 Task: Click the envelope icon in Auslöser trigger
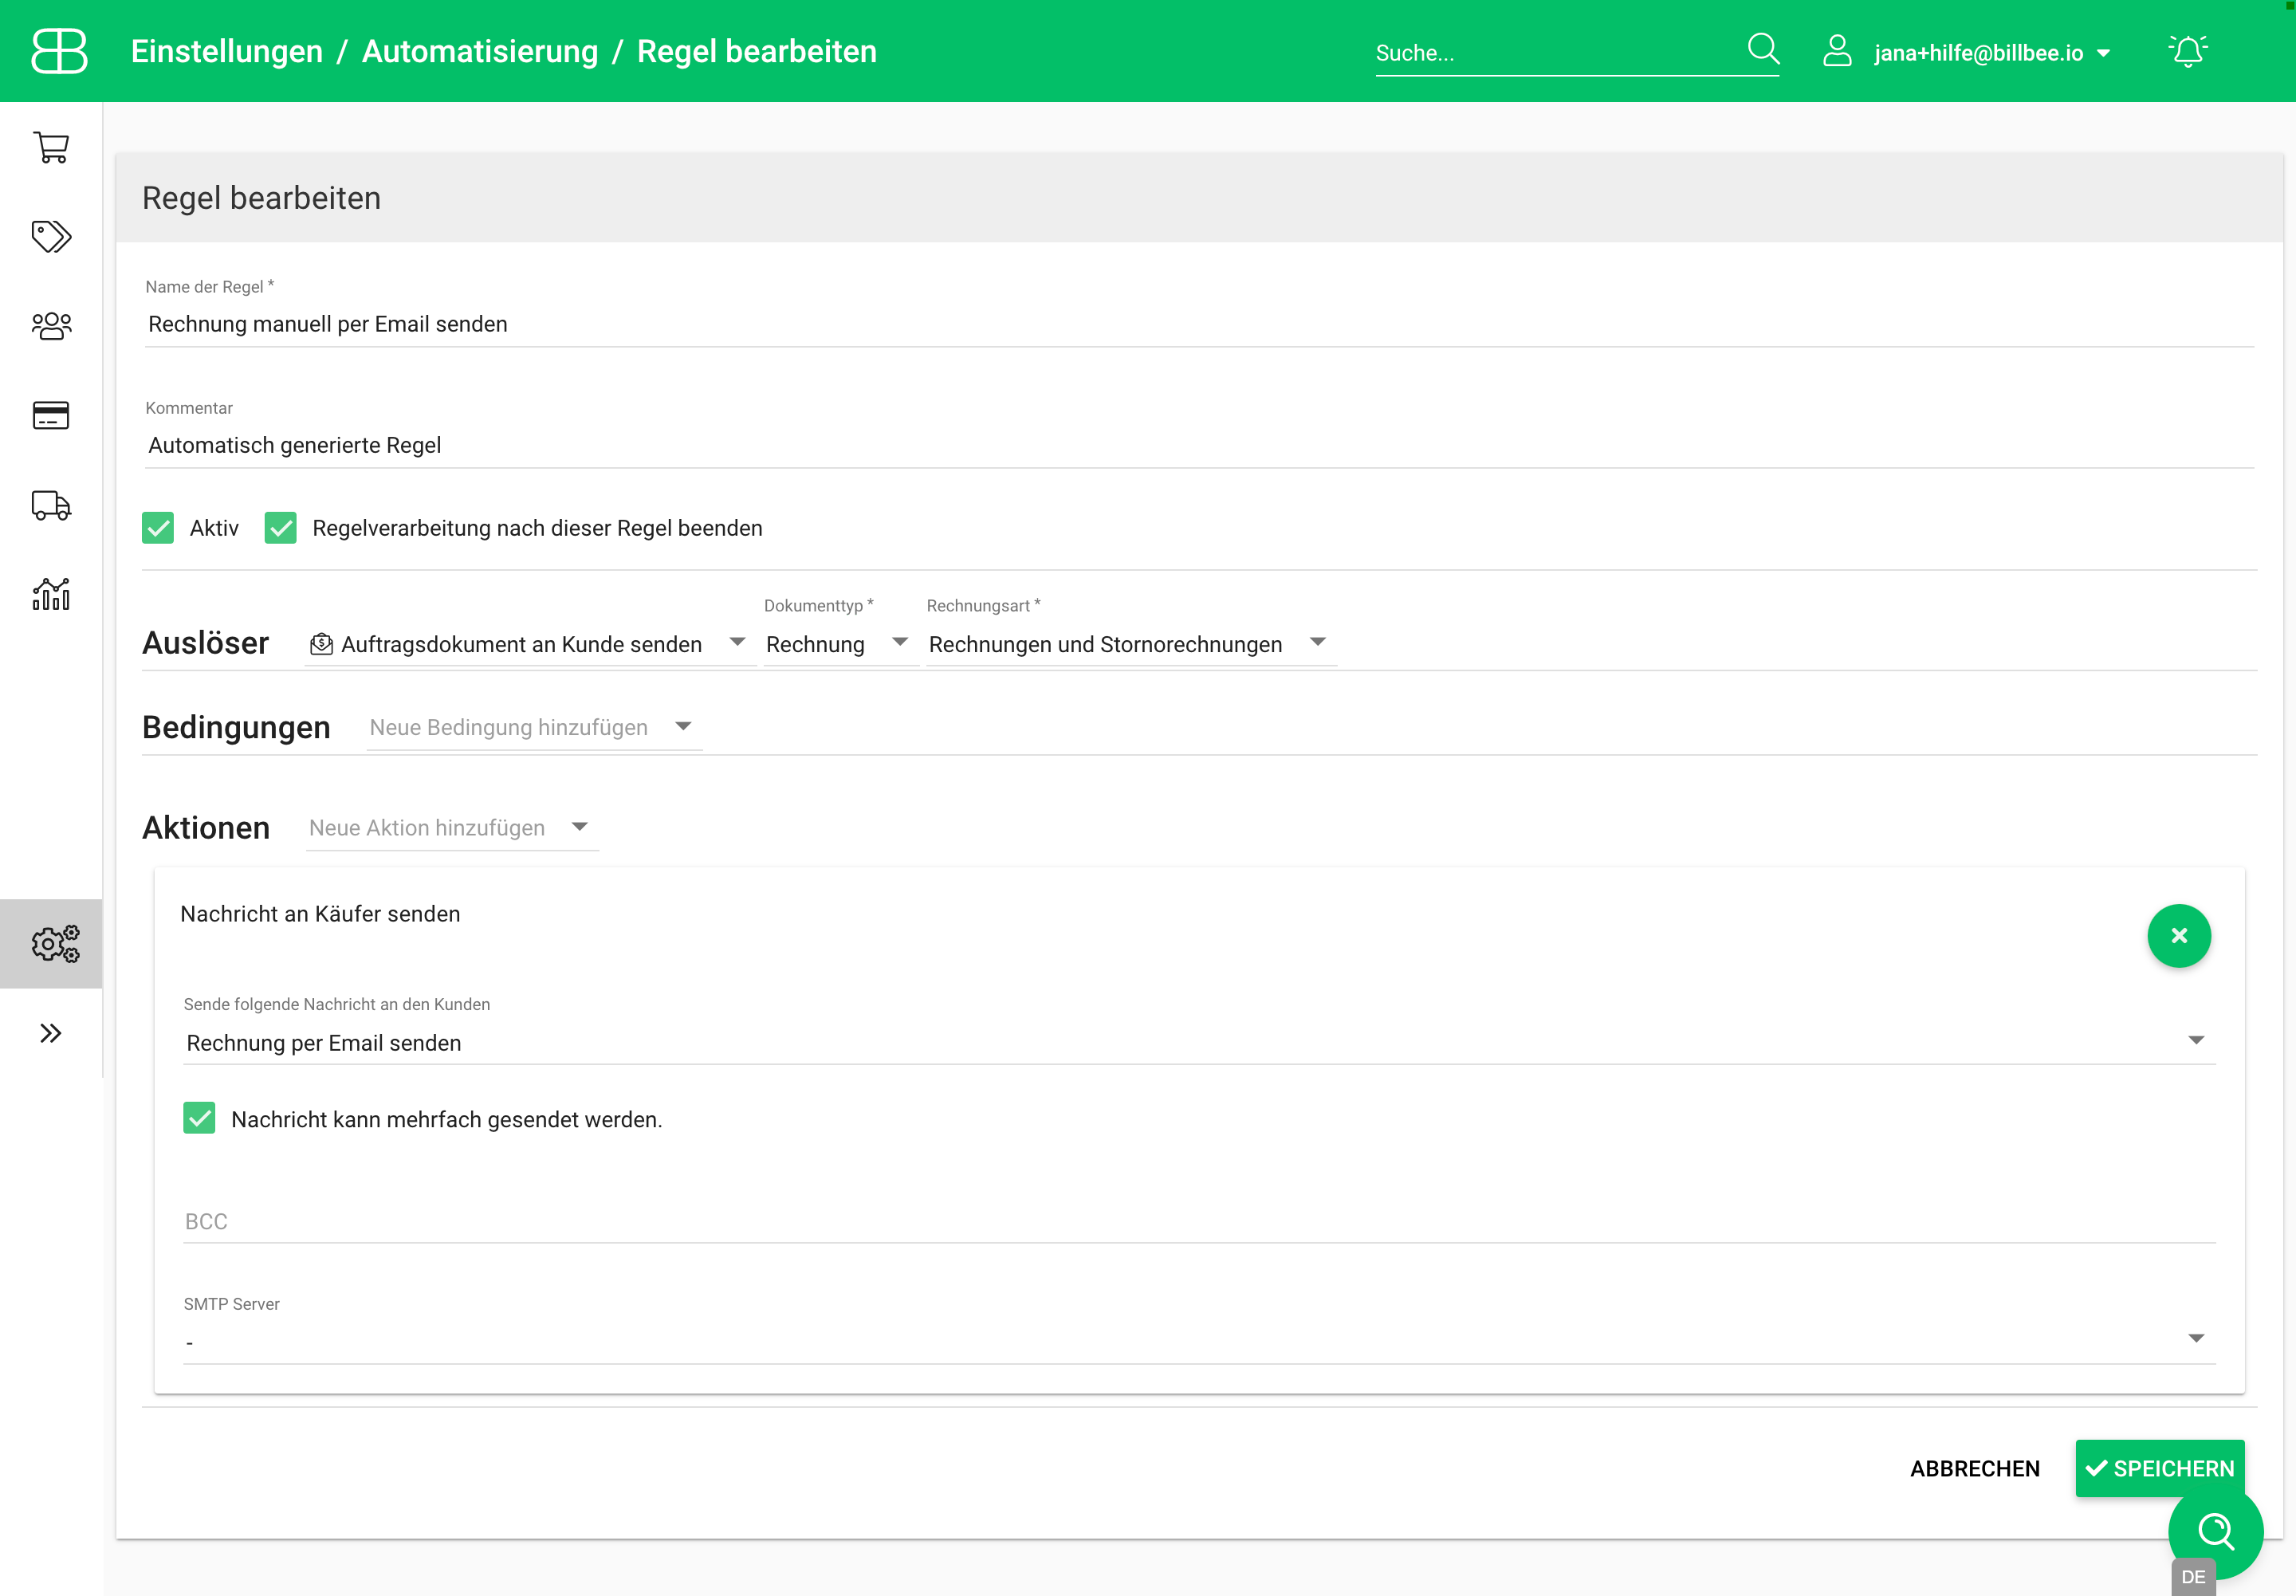point(321,644)
